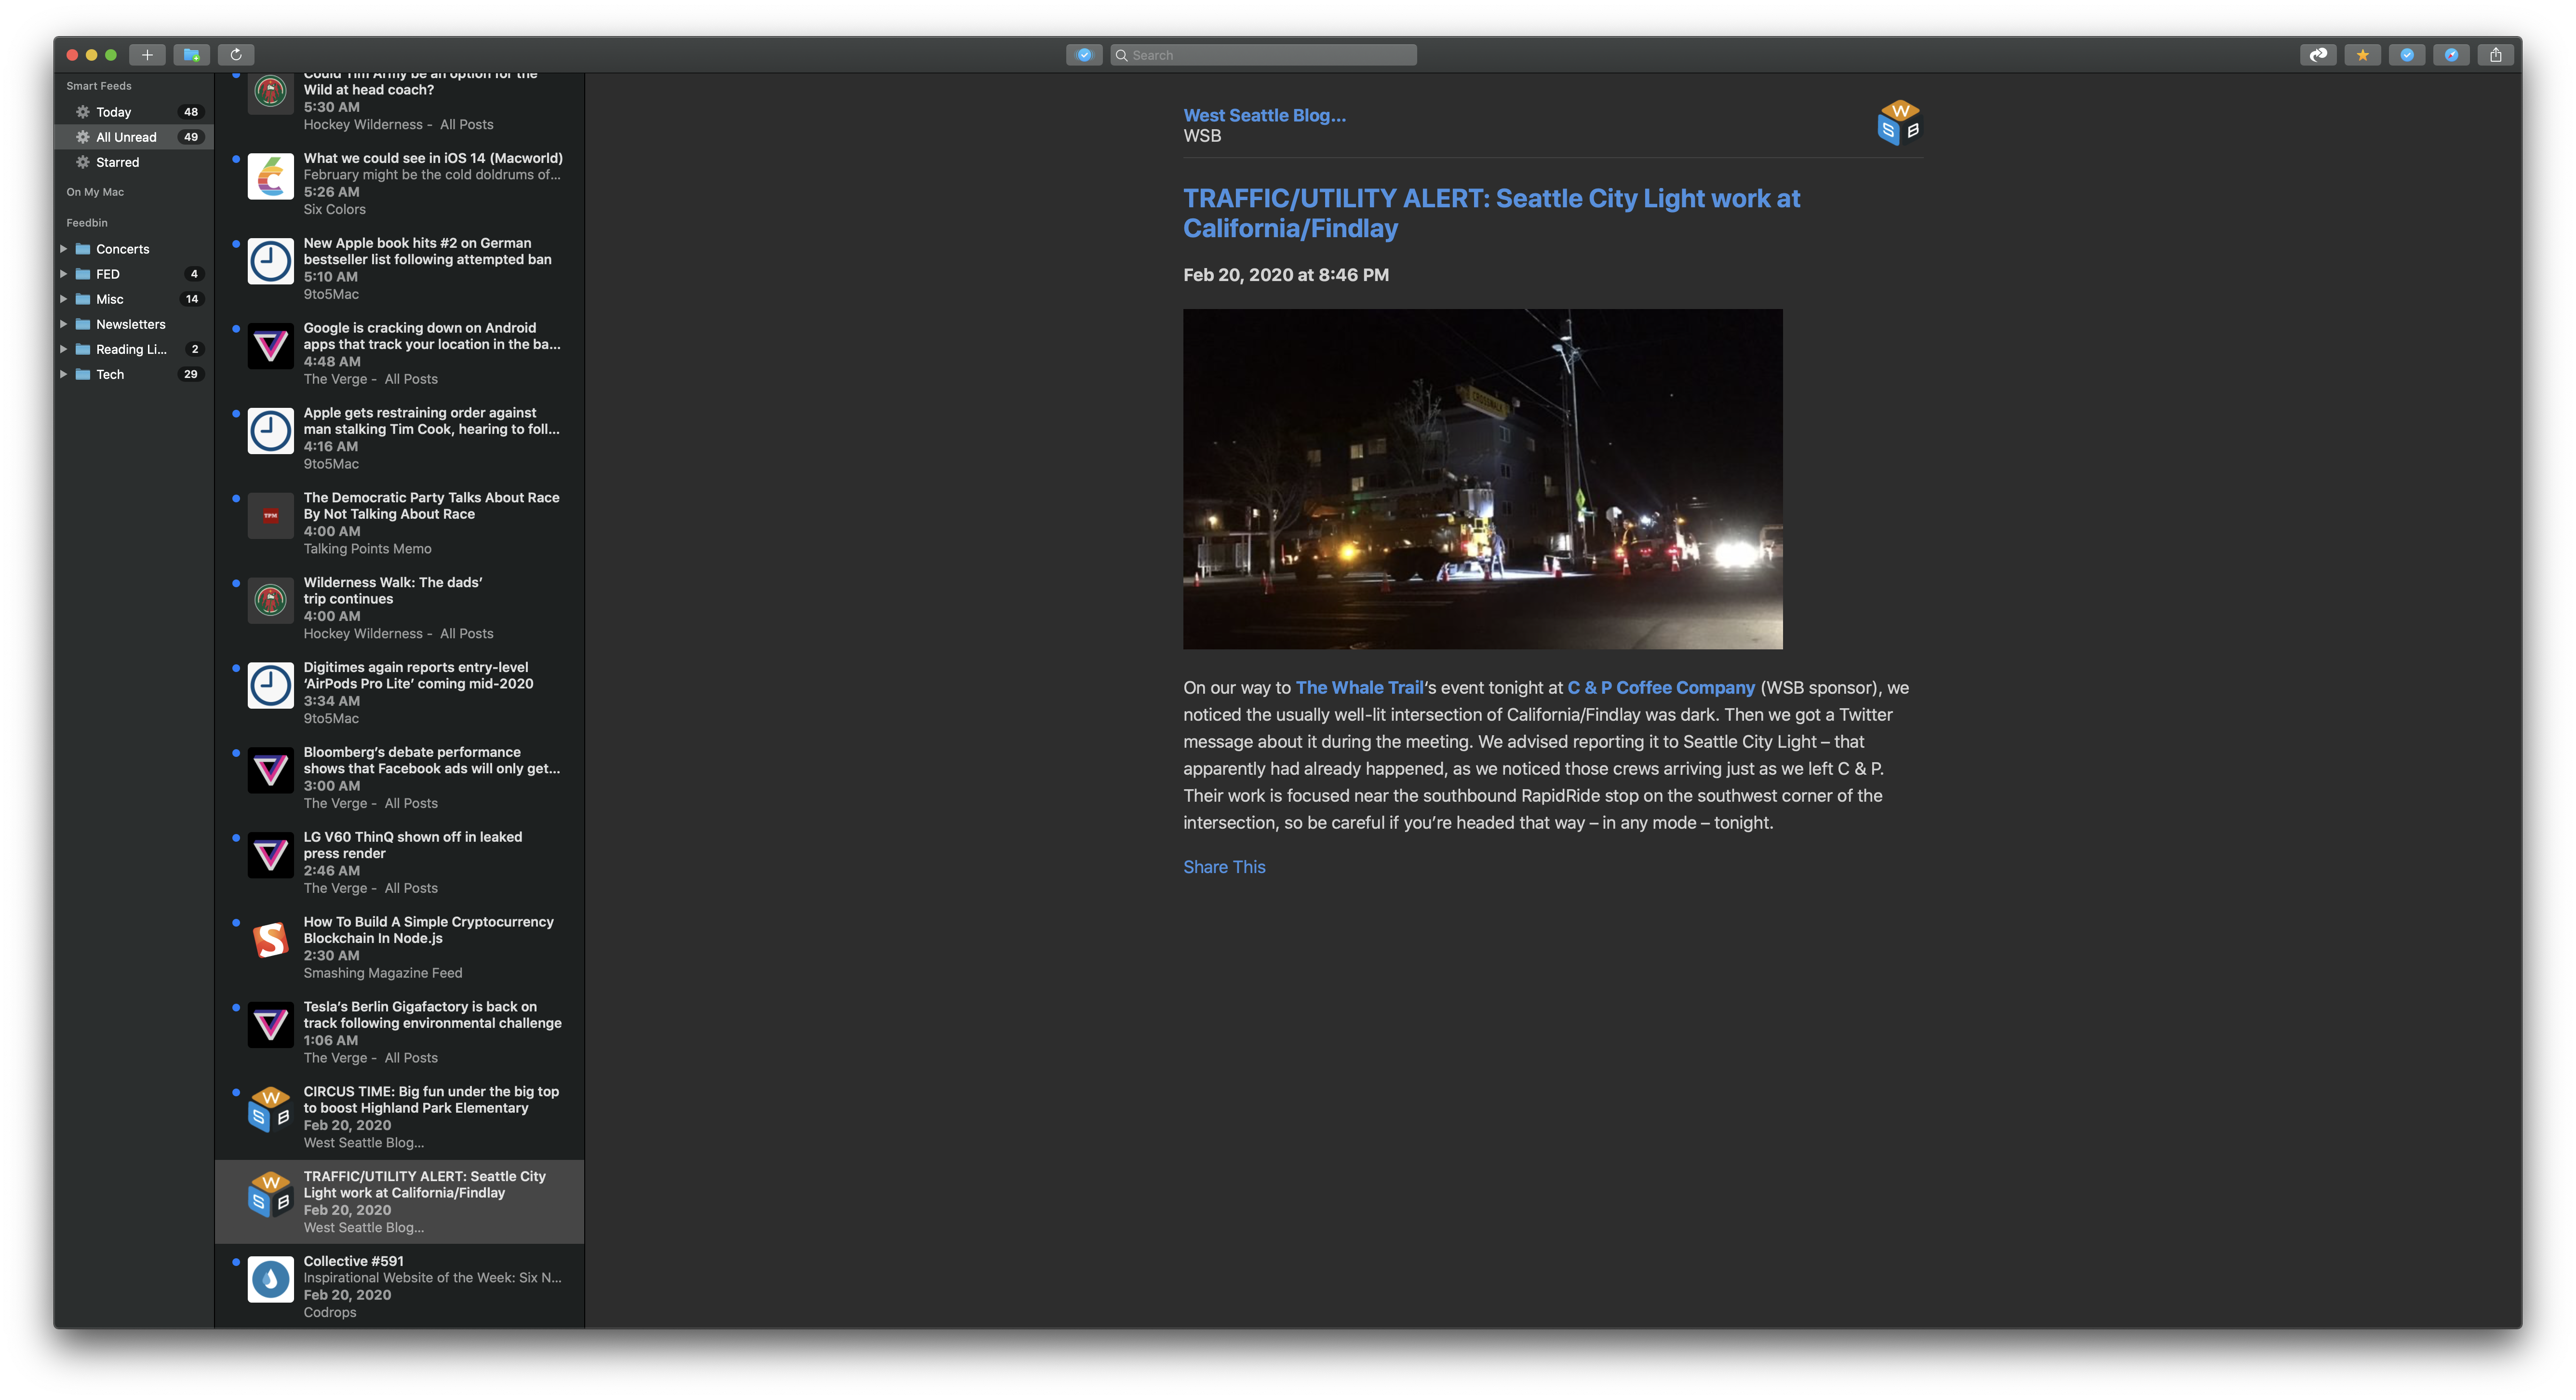Select the Today smart feed
2576x1400 pixels.
point(134,112)
